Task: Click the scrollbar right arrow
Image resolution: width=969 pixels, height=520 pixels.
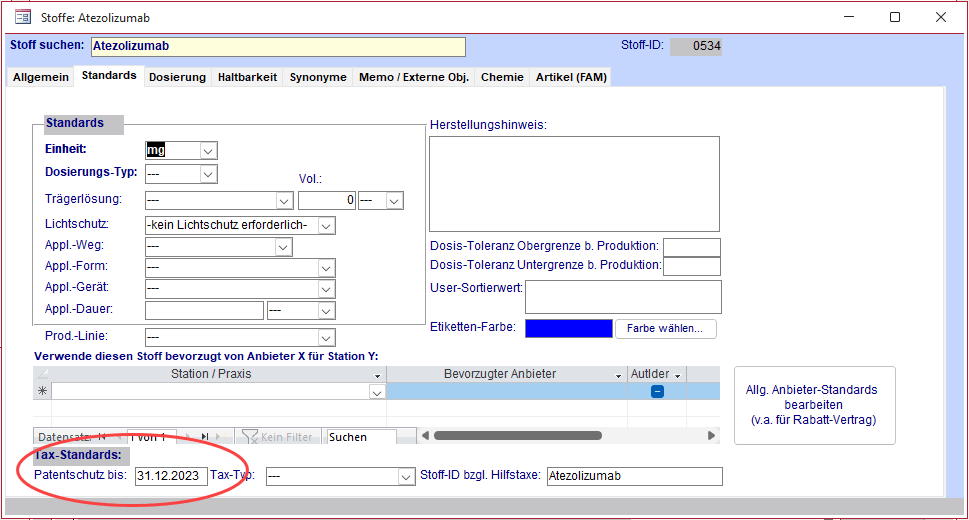Action: pyautogui.click(x=711, y=436)
